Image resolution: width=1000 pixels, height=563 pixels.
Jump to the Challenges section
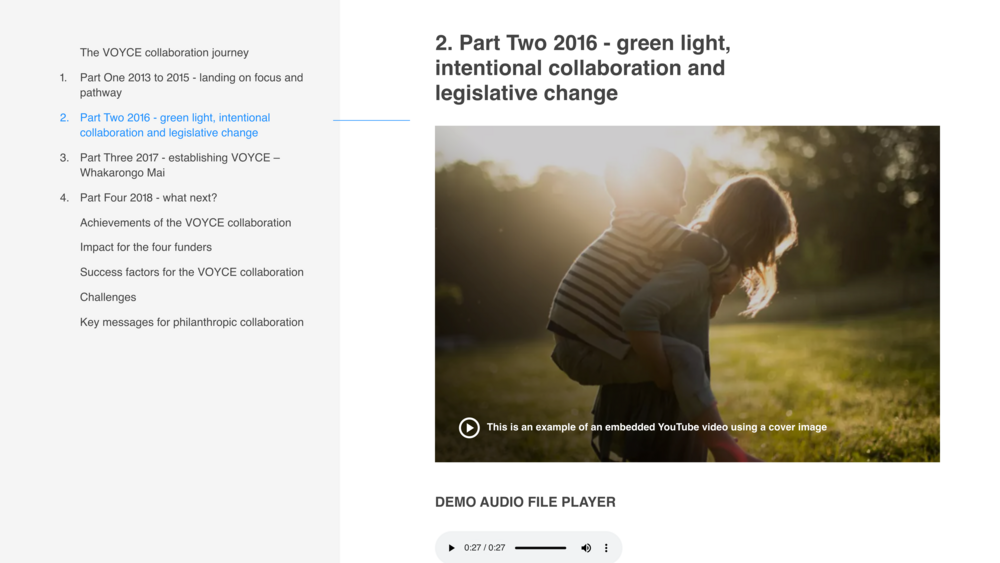click(x=108, y=297)
